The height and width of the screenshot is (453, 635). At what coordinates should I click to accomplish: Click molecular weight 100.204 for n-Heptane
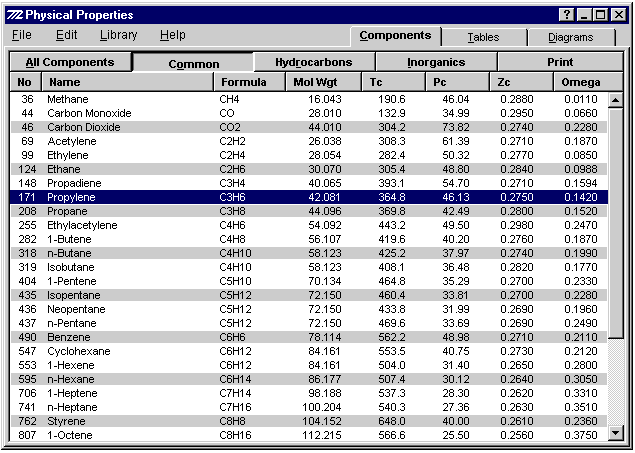point(322,407)
